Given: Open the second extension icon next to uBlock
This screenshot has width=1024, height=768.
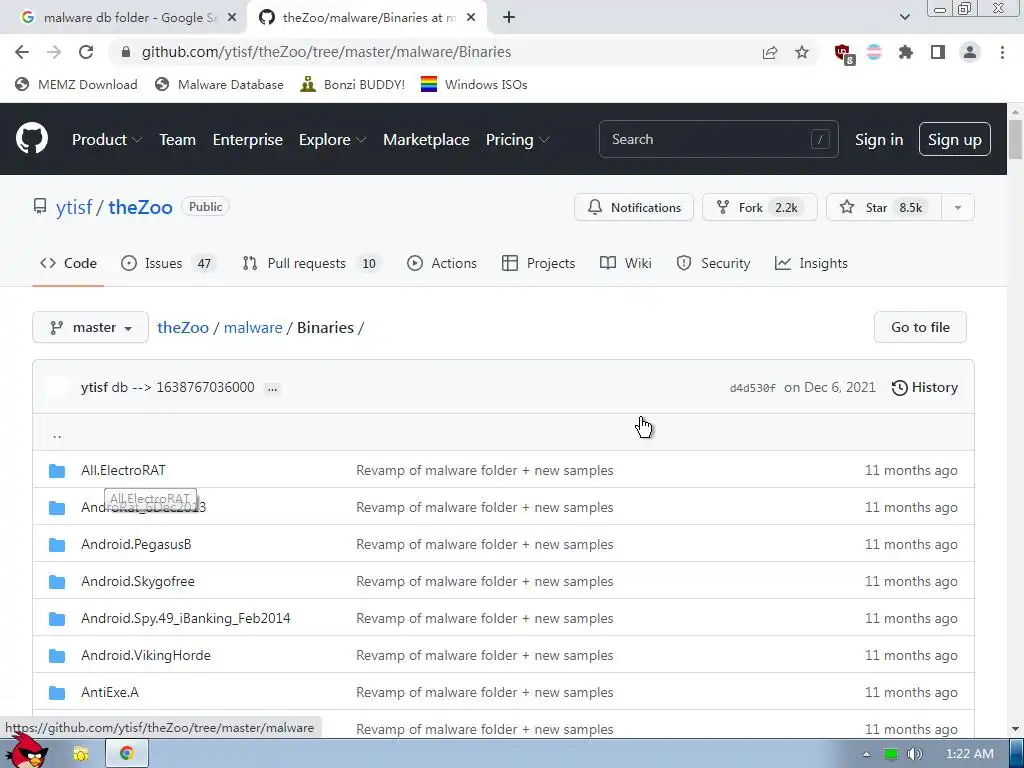Looking at the screenshot, I should pos(874,52).
